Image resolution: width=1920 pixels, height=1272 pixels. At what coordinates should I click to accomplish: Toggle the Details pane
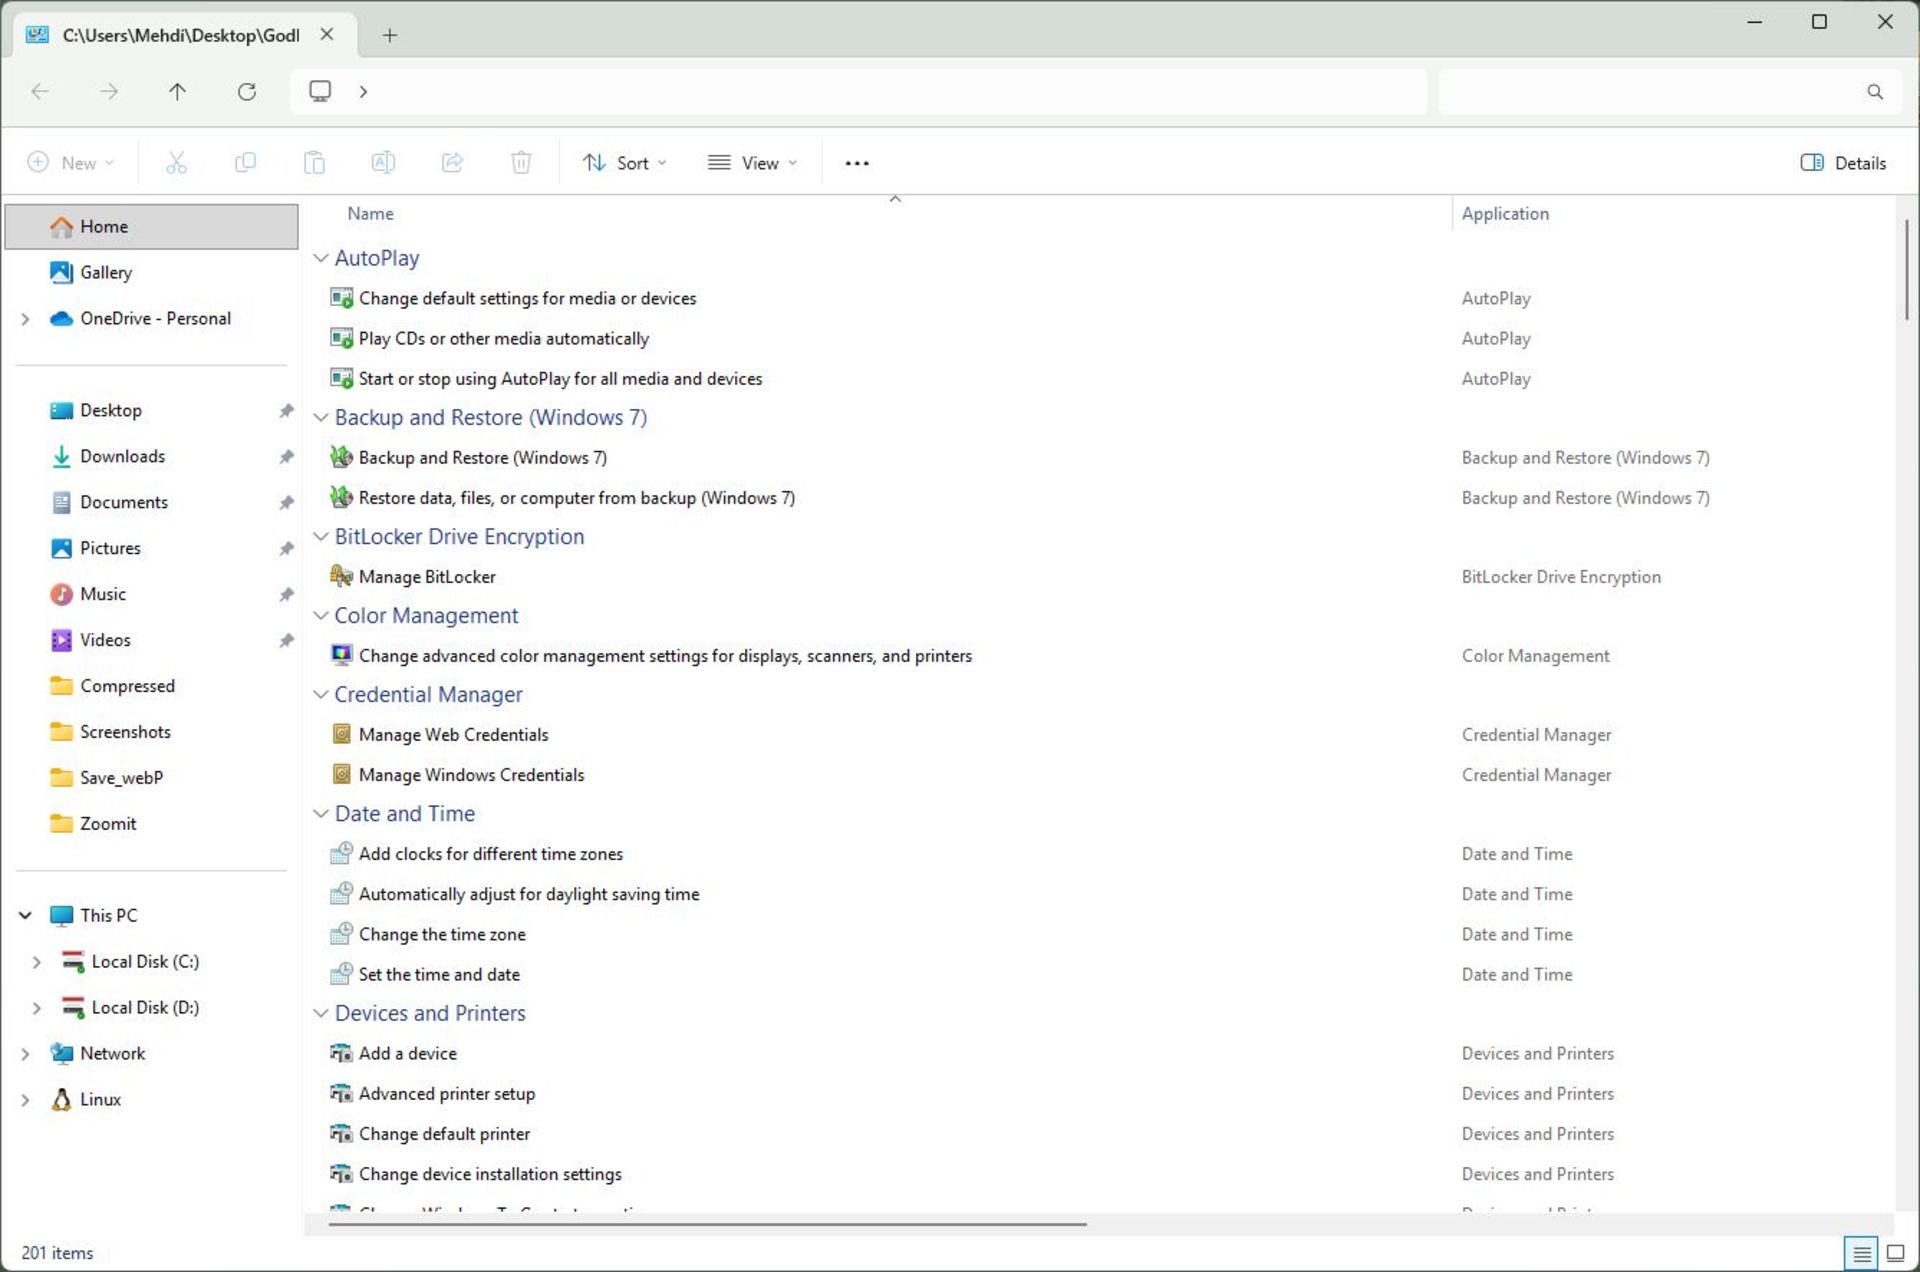(x=1843, y=163)
